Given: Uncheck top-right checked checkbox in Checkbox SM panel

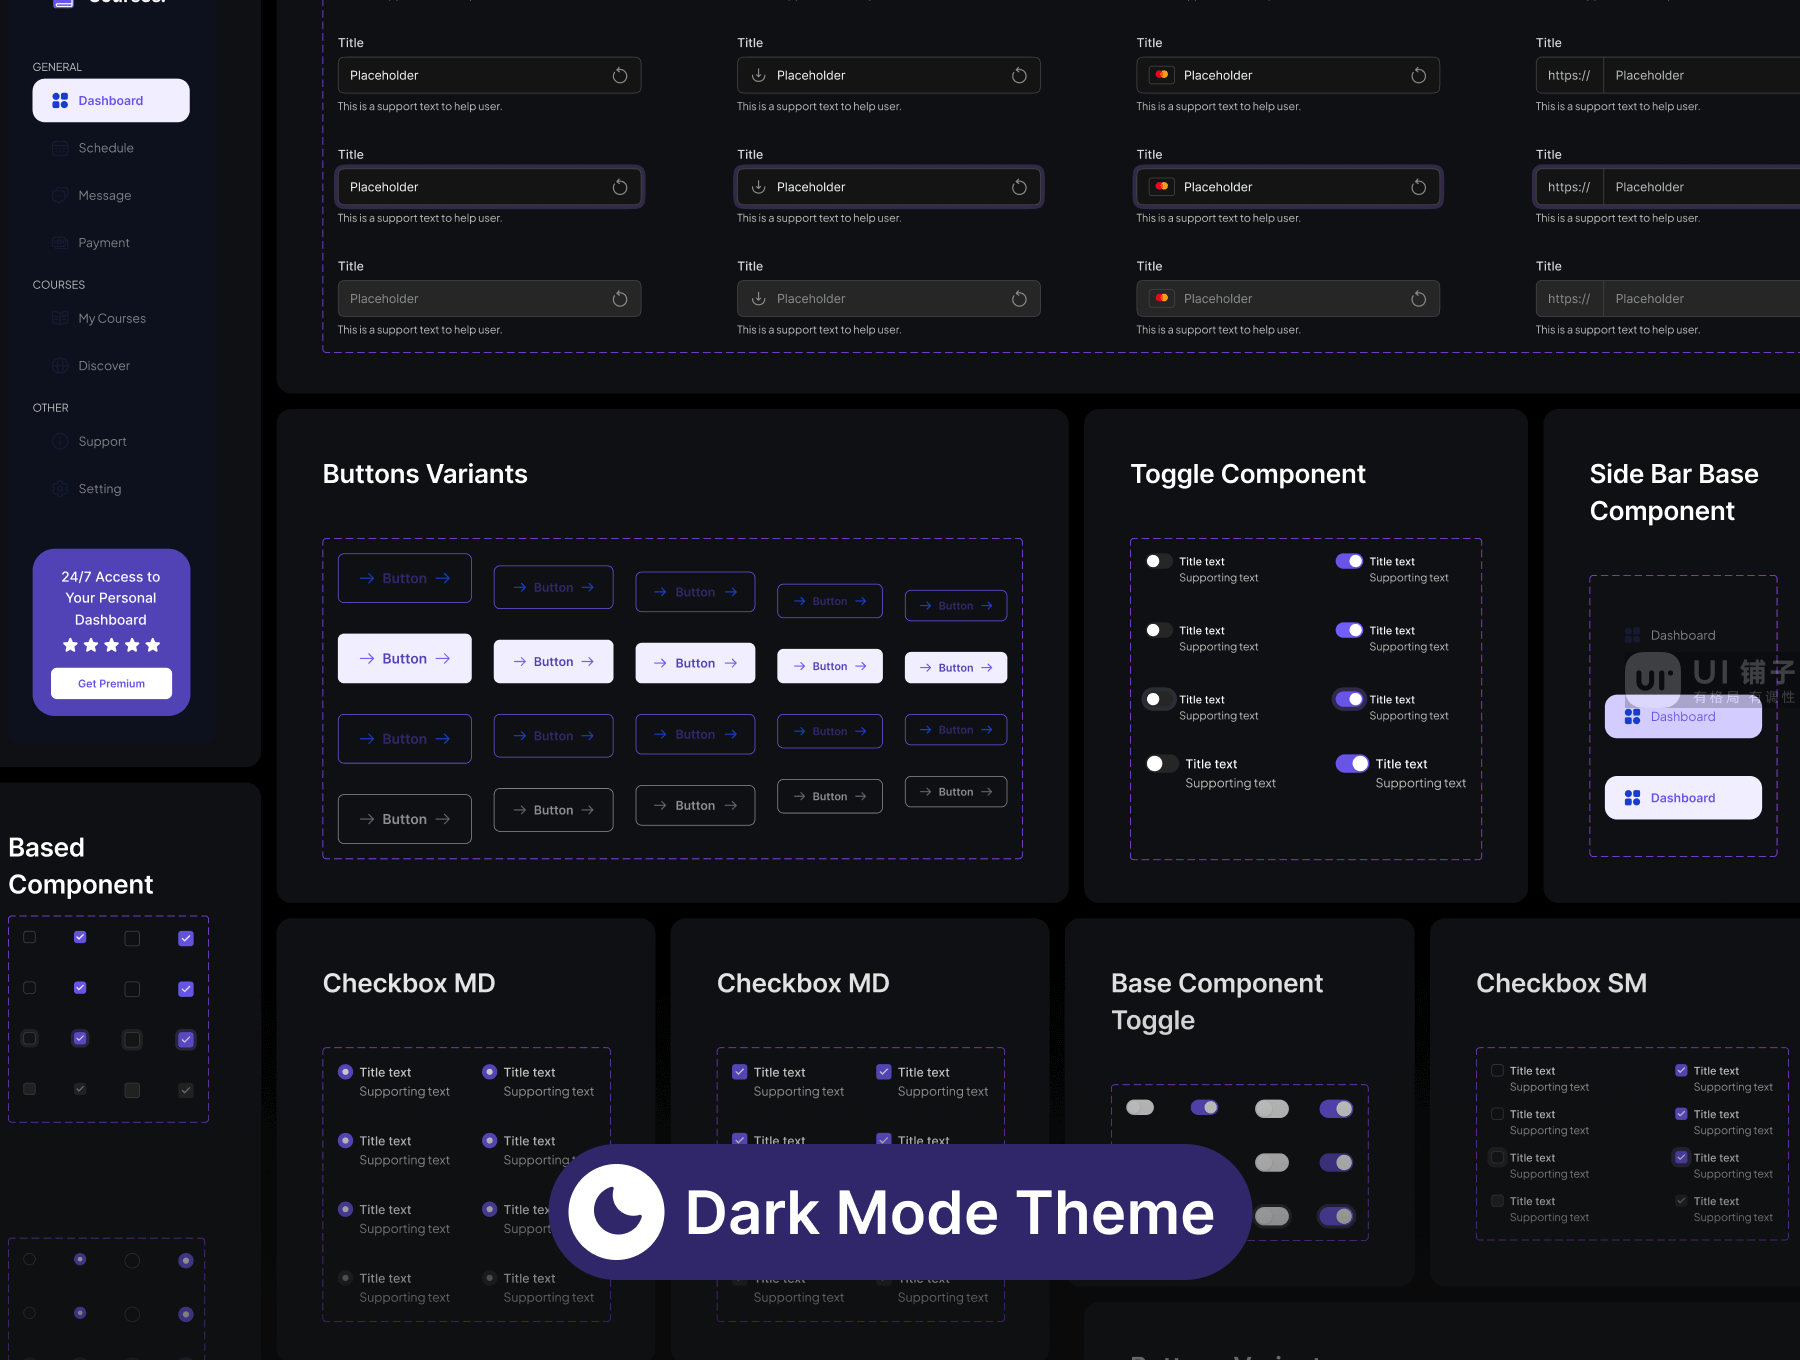Looking at the screenshot, I should click(1681, 1071).
